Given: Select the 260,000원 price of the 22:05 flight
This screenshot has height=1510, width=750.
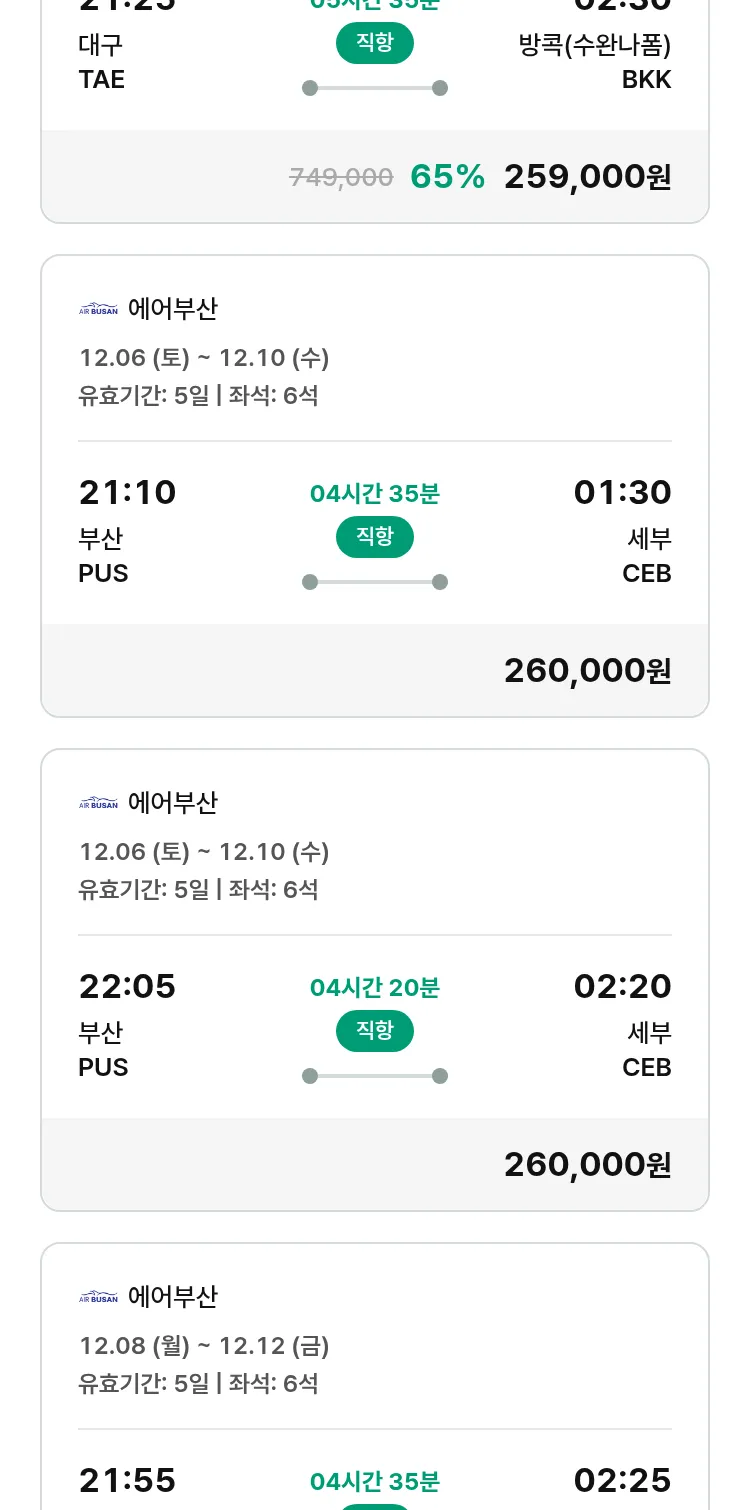Looking at the screenshot, I should pyautogui.click(x=587, y=1165).
